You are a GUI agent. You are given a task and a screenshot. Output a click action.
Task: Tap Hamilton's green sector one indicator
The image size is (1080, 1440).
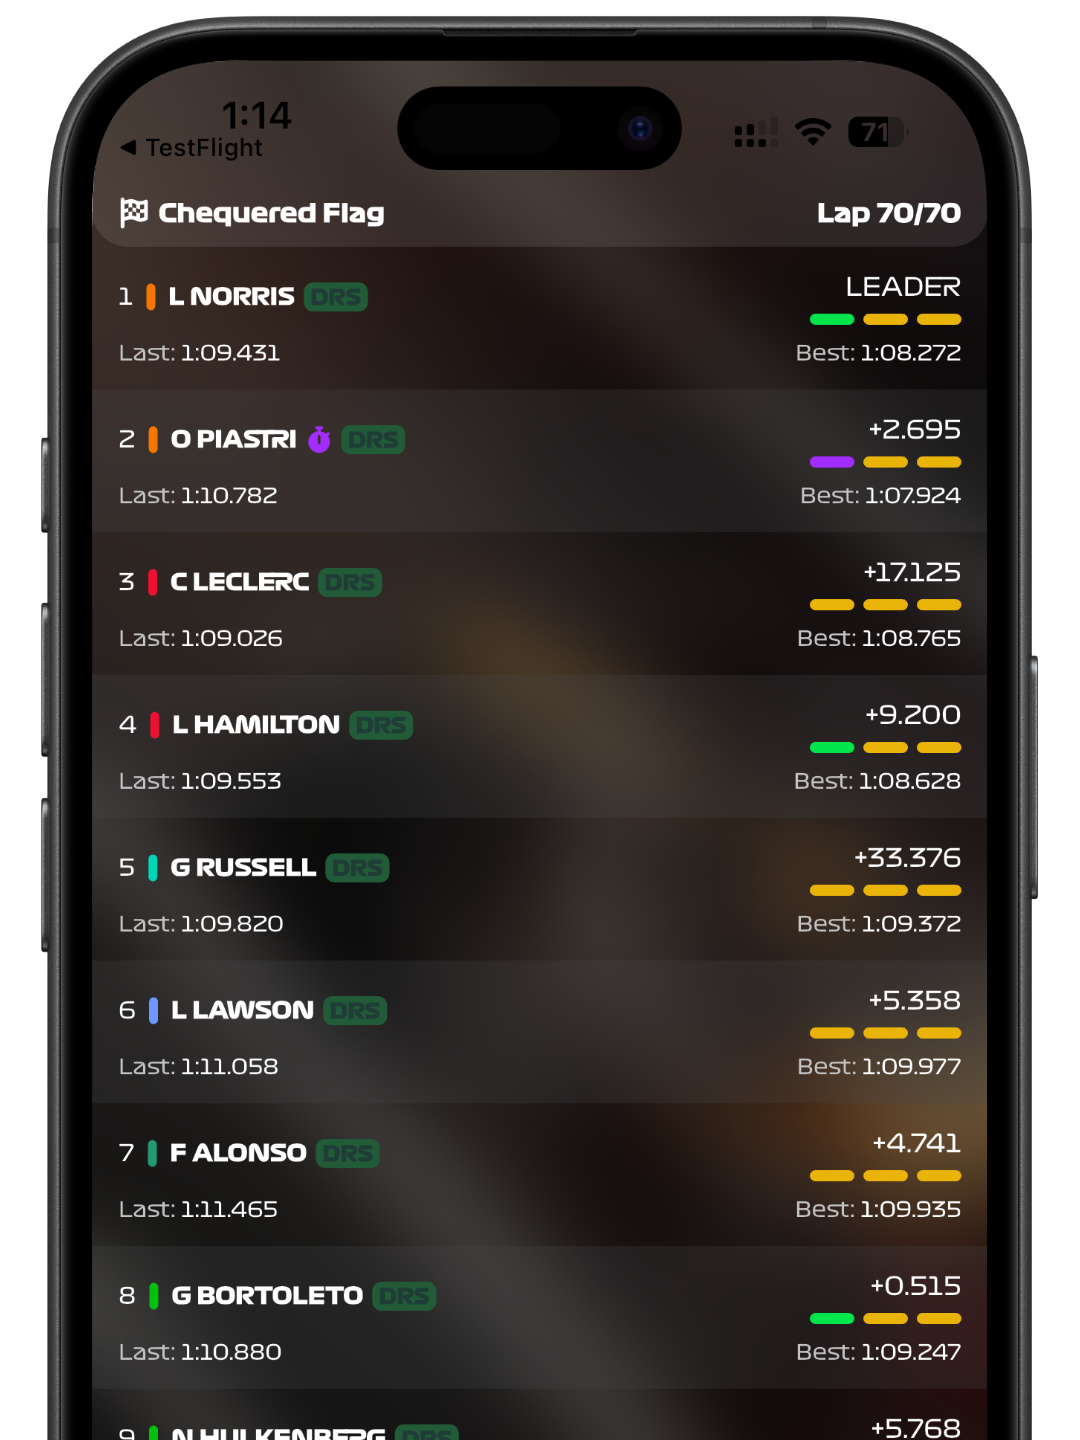click(x=832, y=747)
